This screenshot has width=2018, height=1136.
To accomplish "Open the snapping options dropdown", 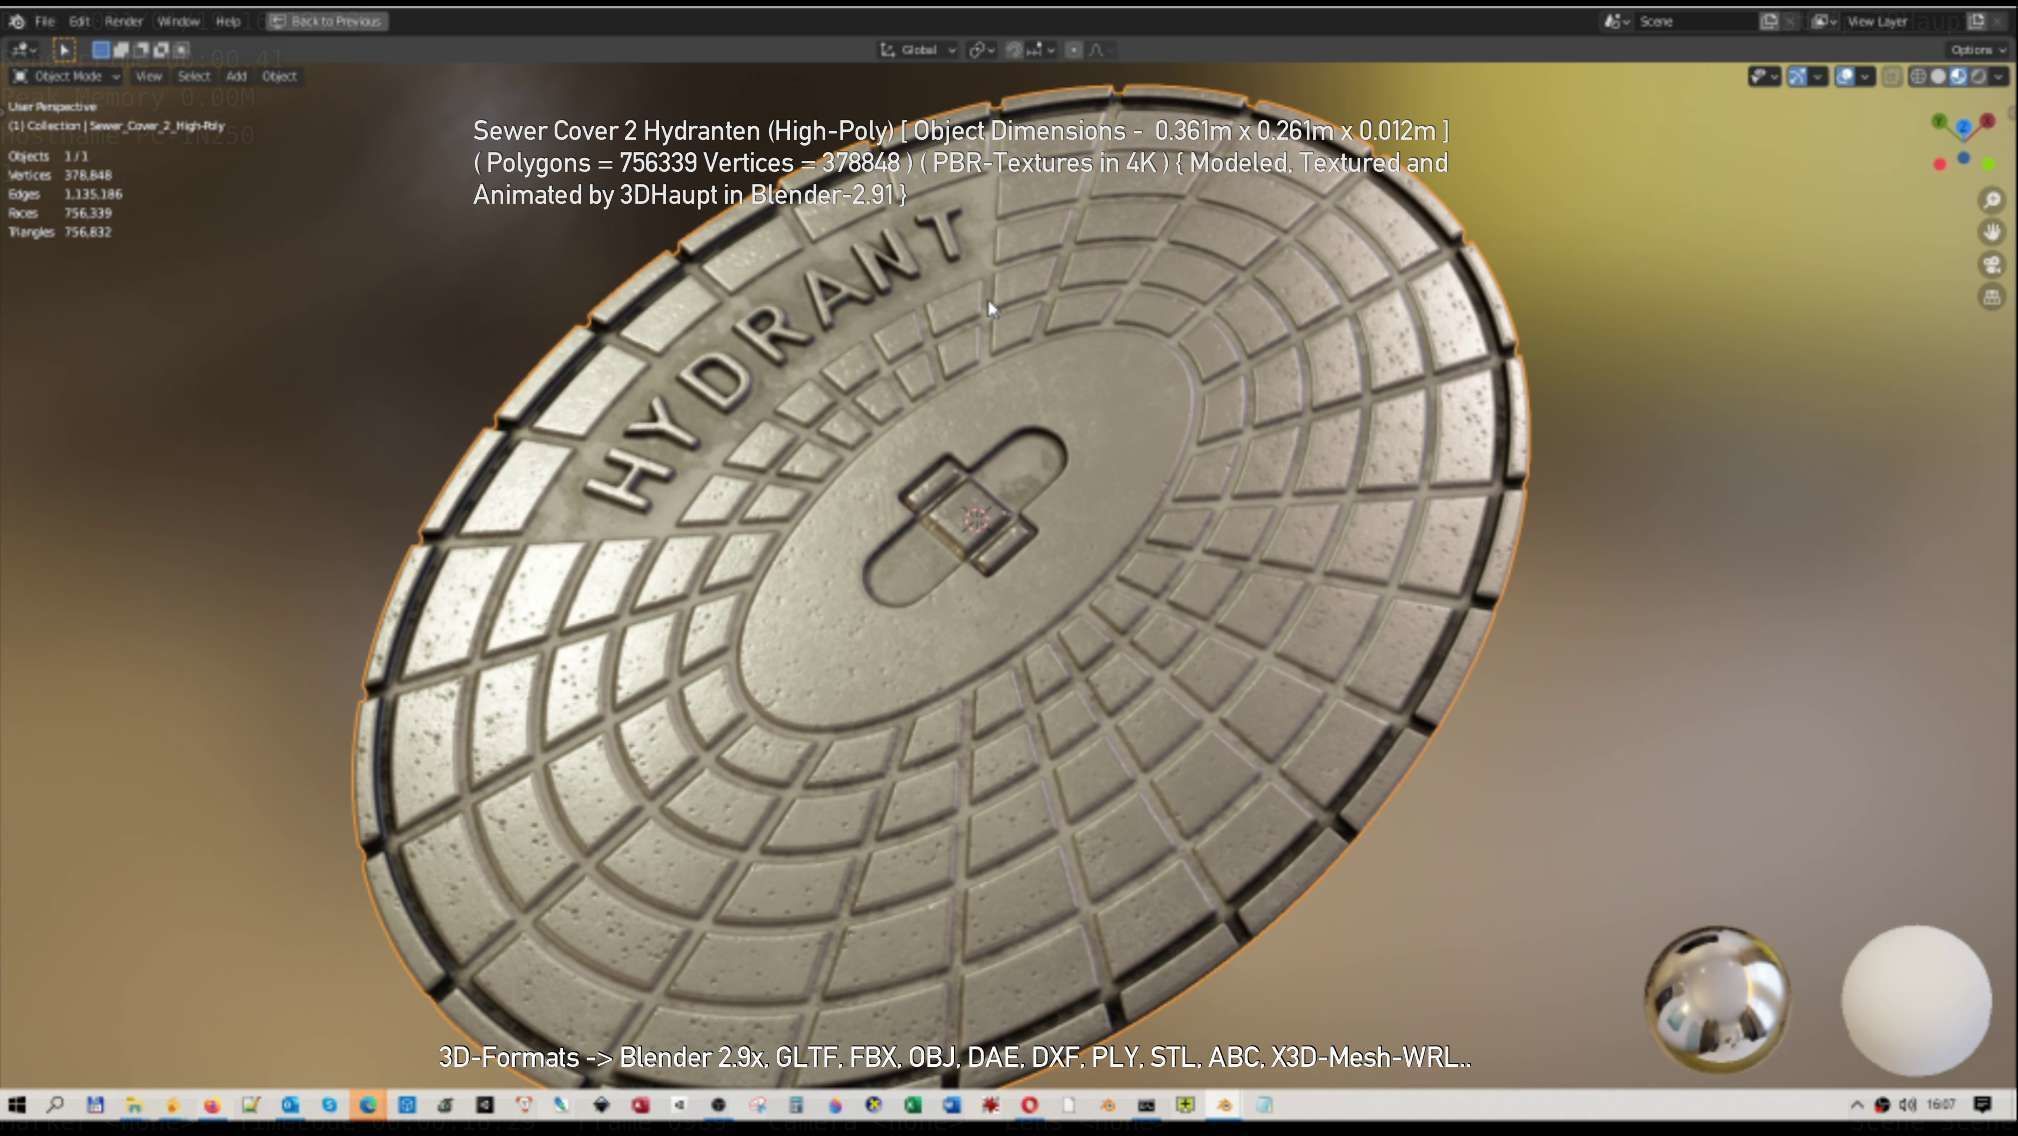I will (1041, 50).
